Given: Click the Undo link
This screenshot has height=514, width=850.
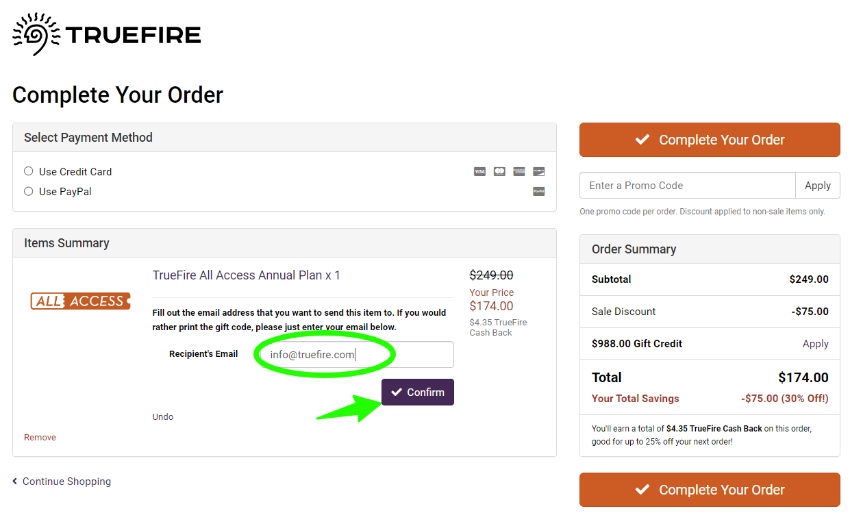Looking at the screenshot, I should [x=163, y=417].
